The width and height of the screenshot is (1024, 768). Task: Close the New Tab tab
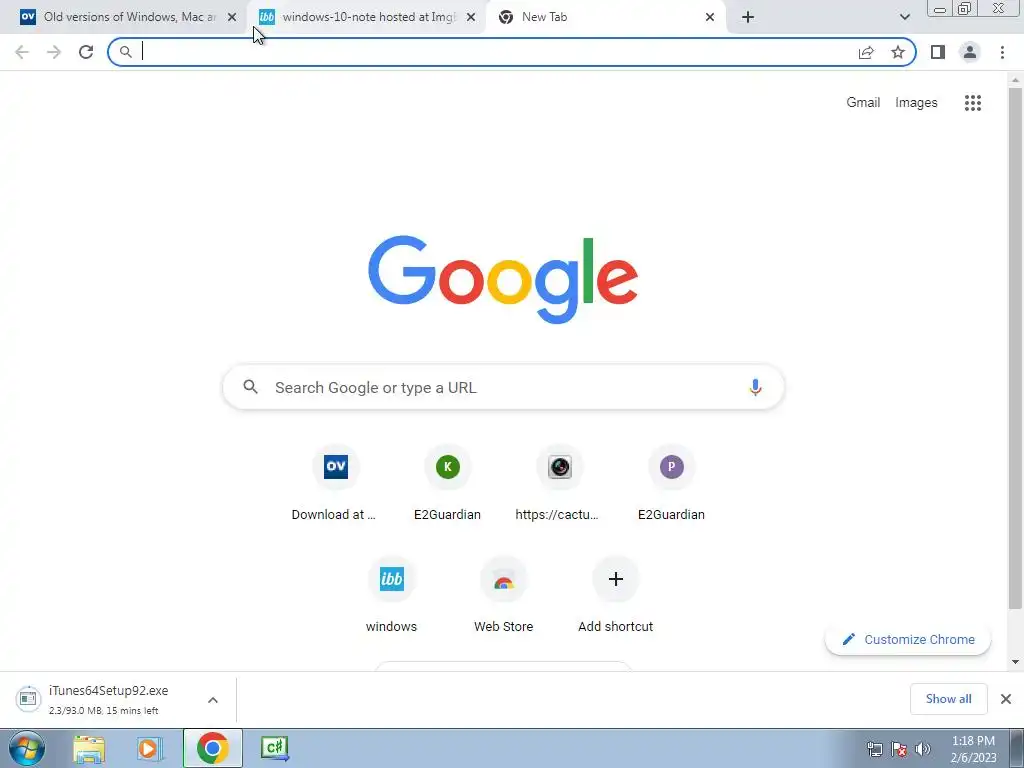(x=710, y=18)
